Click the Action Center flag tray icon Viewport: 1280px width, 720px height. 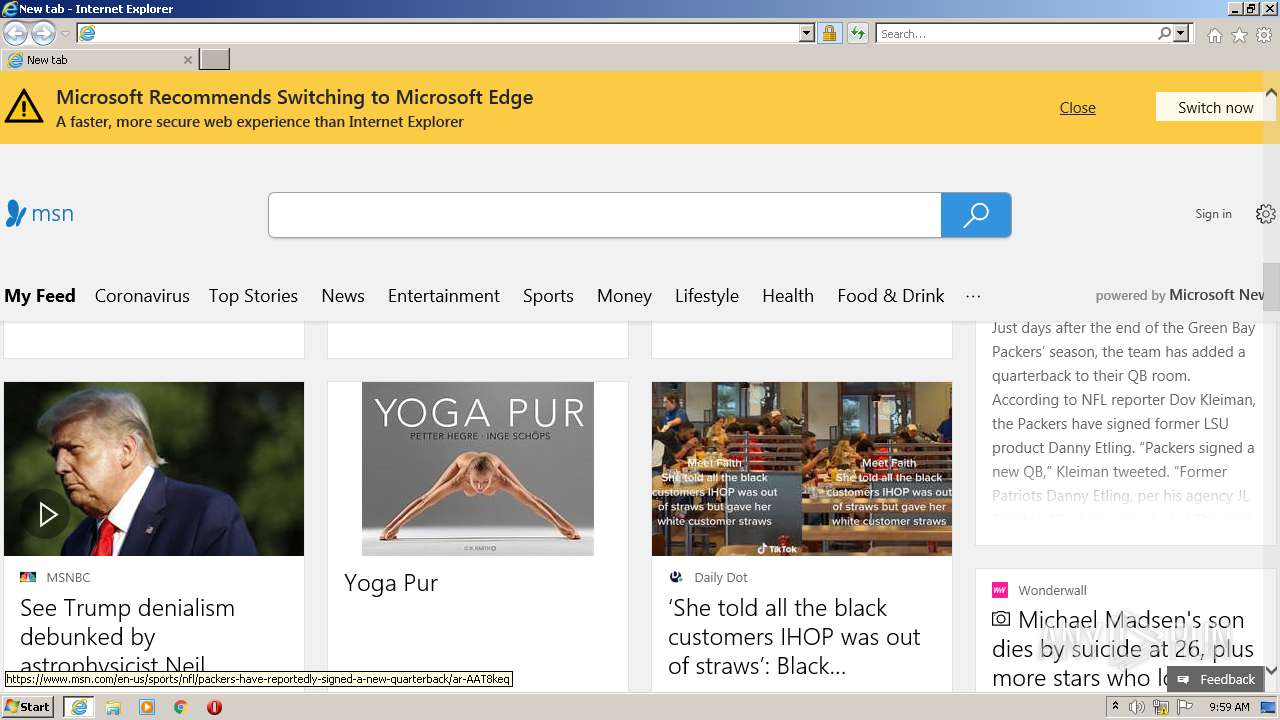tap(1185, 707)
